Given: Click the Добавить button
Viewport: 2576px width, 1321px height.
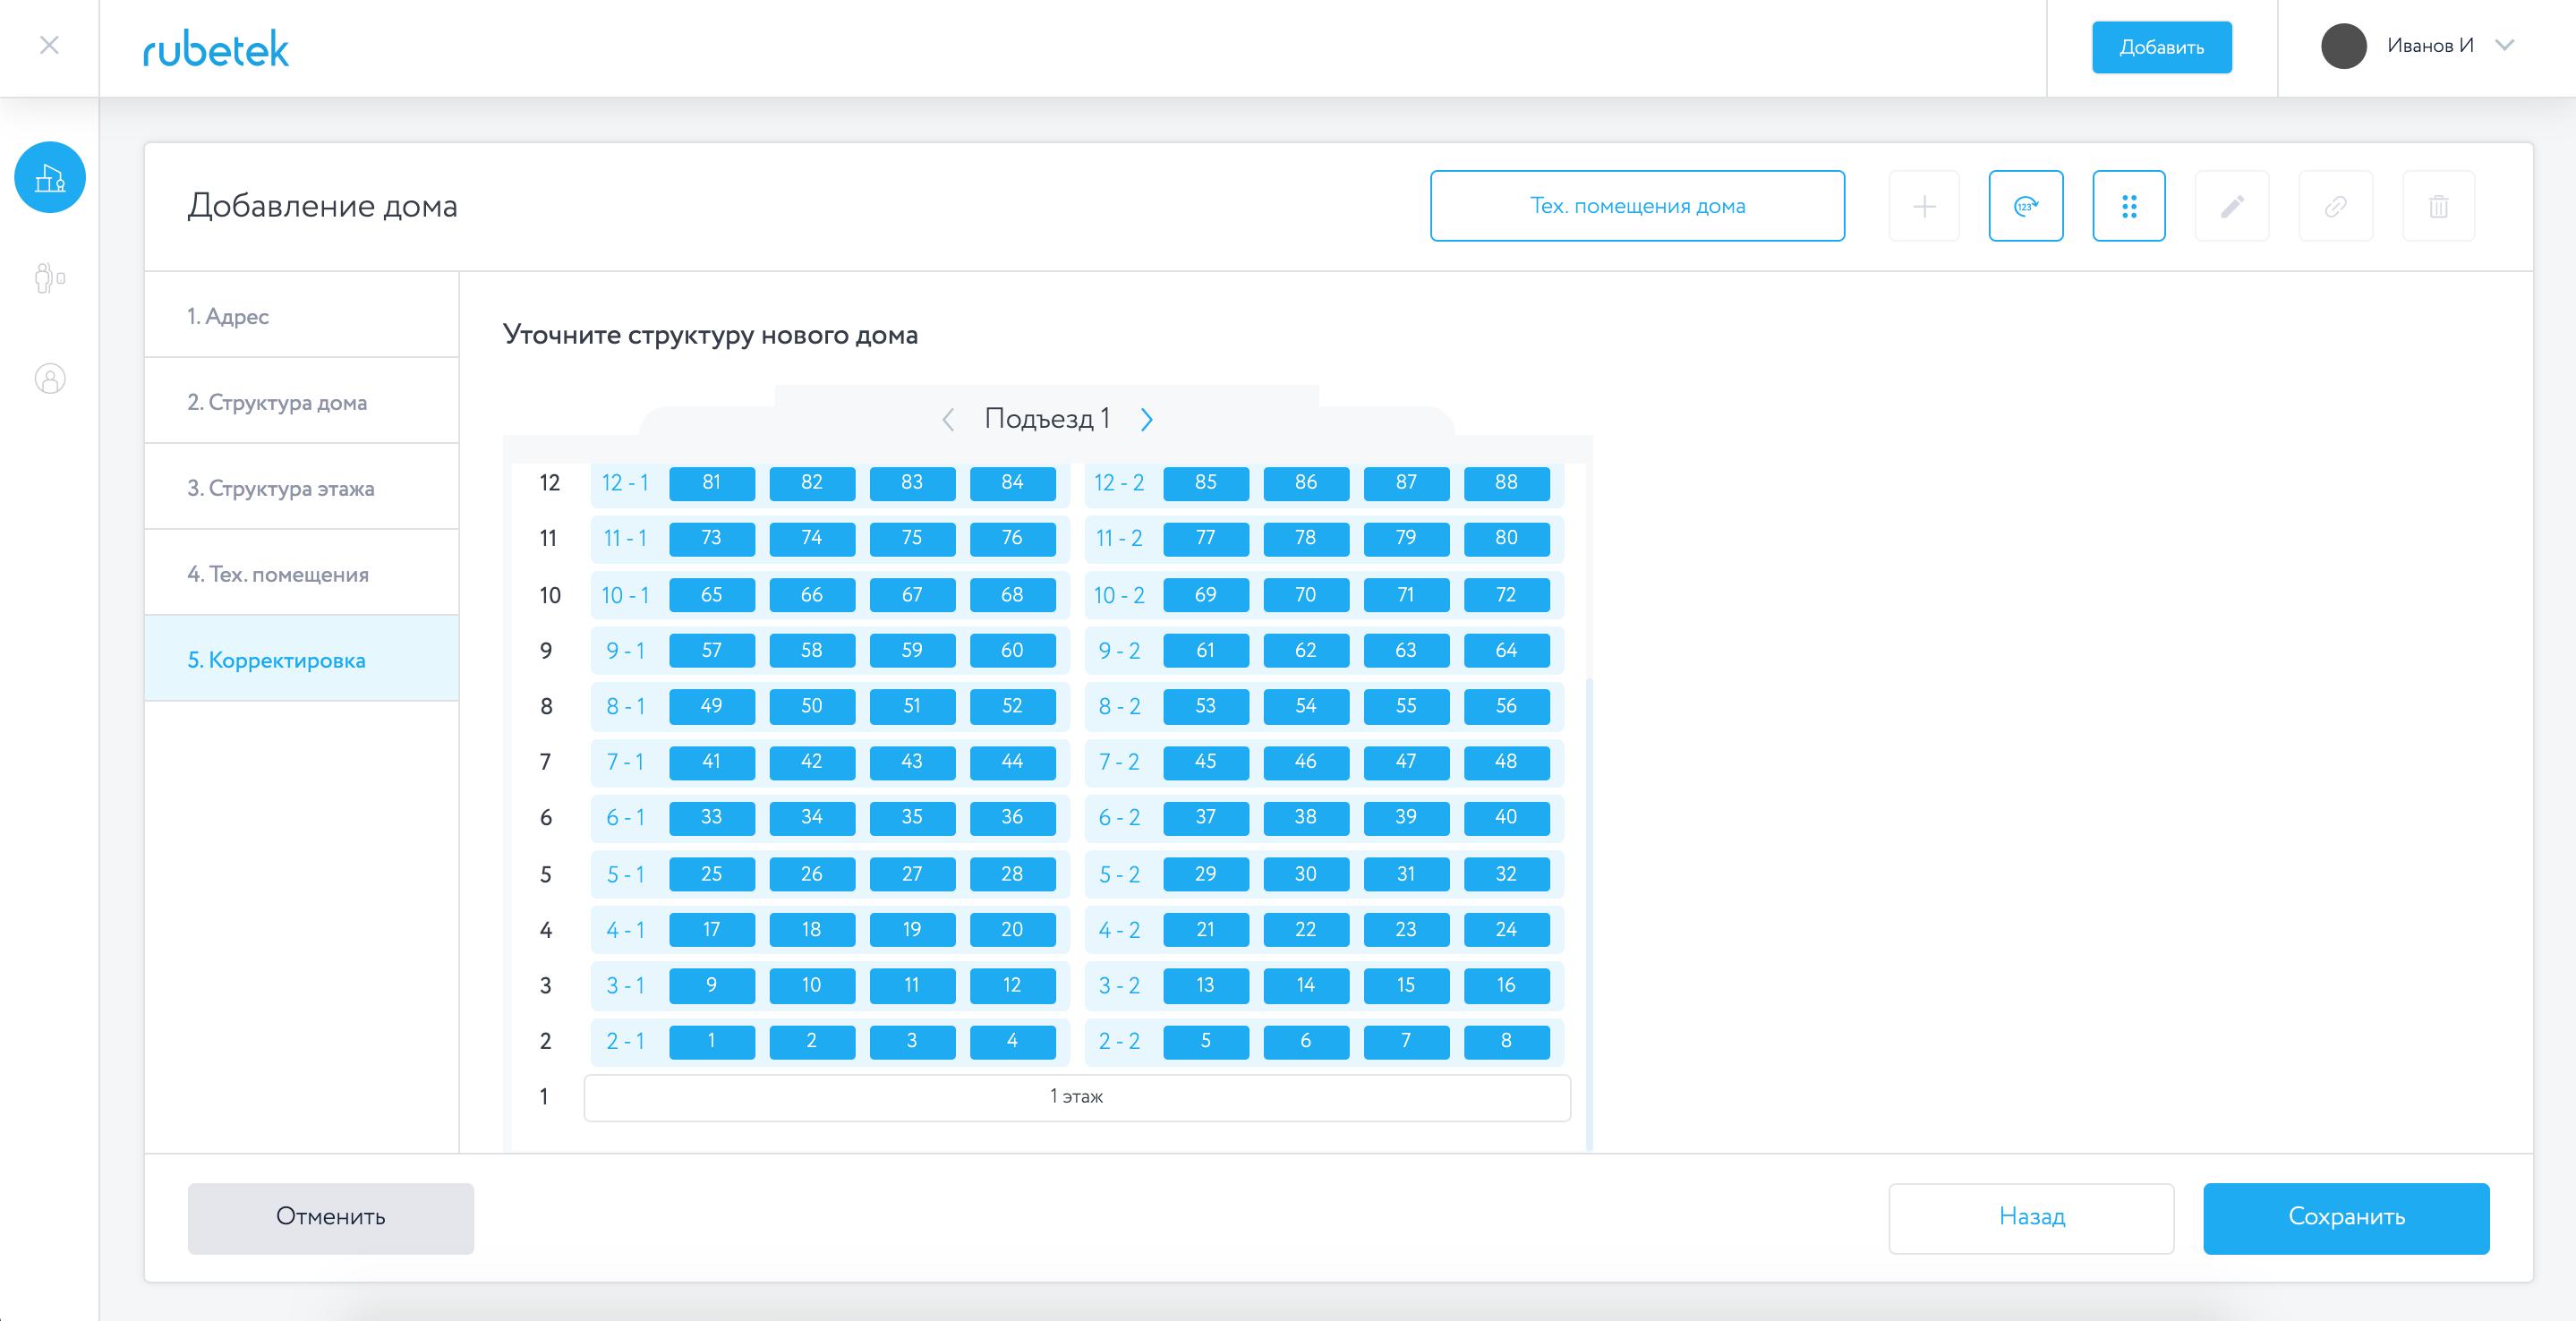Looking at the screenshot, I should point(2162,47).
